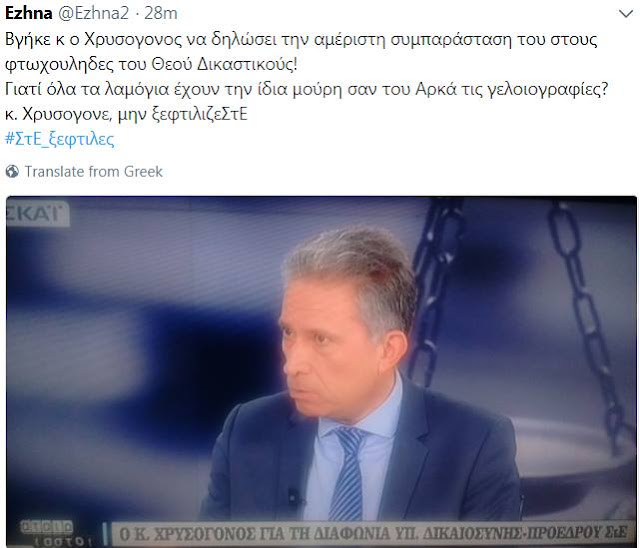Image resolution: width=640 pixels, height=548 pixels.
Task: Click the word Αρκά in the tweet
Action: pyautogui.click(x=436, y=89)
